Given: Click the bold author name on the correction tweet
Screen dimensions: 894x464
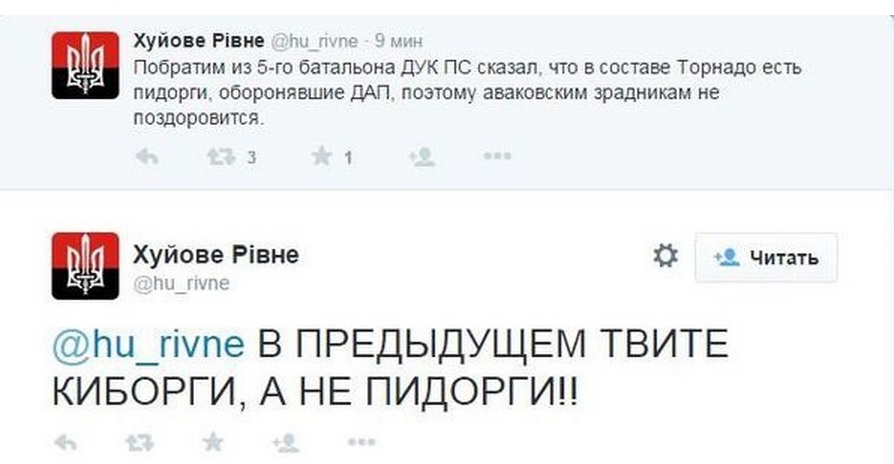Looking at the screenshot, I should 216,255.
